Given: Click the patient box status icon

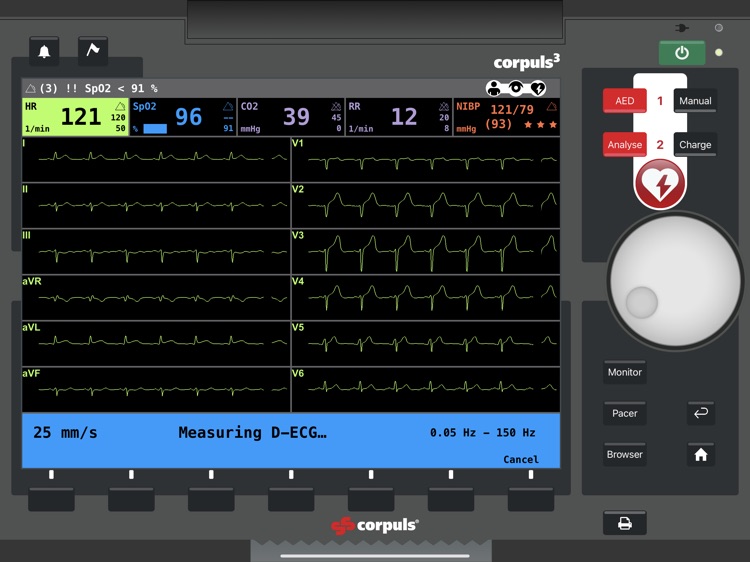Looking at the screenshot, I should coord(494,88).
